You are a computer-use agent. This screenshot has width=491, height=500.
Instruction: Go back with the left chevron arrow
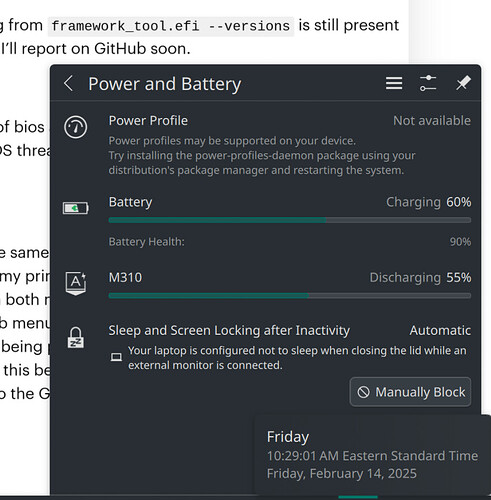pyautogui.click(x=69, y=83)
